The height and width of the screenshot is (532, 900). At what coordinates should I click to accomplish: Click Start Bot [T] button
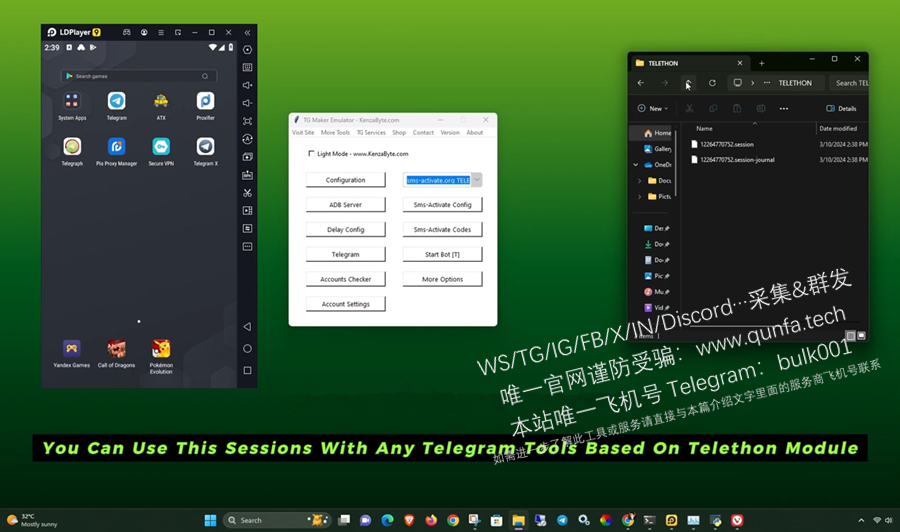pyautogui.click(x=443, y=254)
